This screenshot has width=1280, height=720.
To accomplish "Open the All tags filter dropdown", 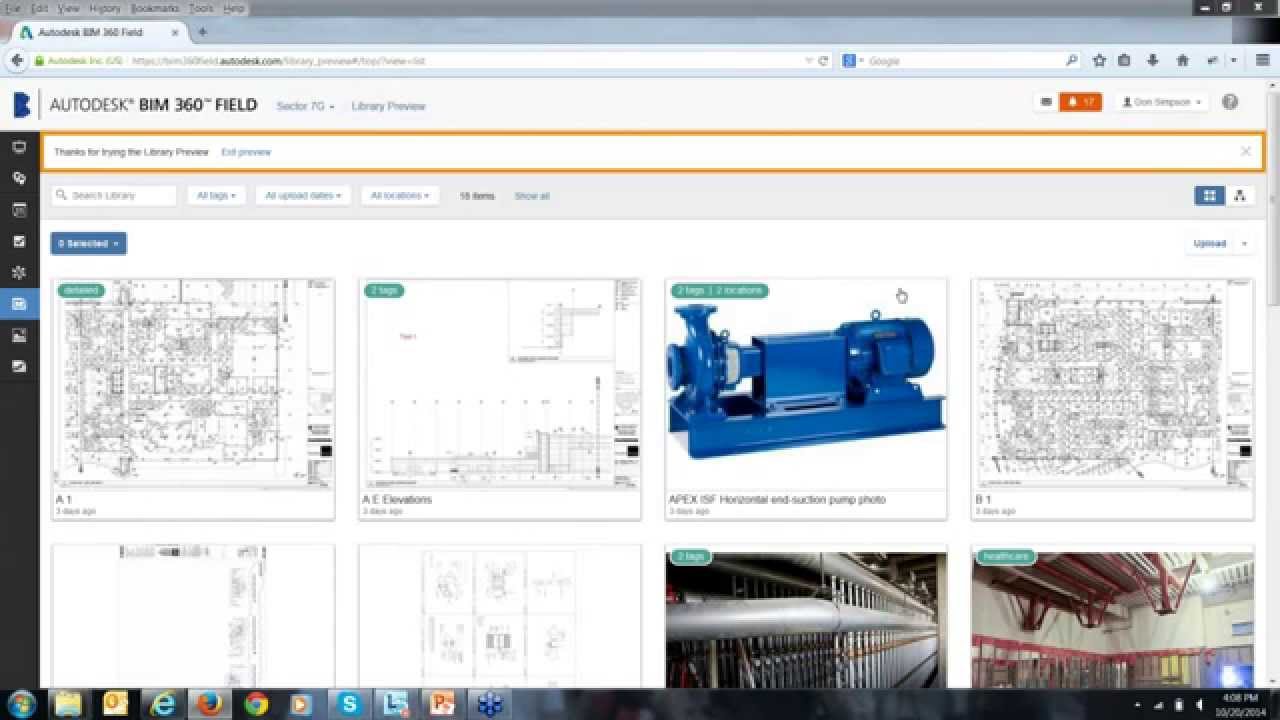I will click(x=217, y=195).
